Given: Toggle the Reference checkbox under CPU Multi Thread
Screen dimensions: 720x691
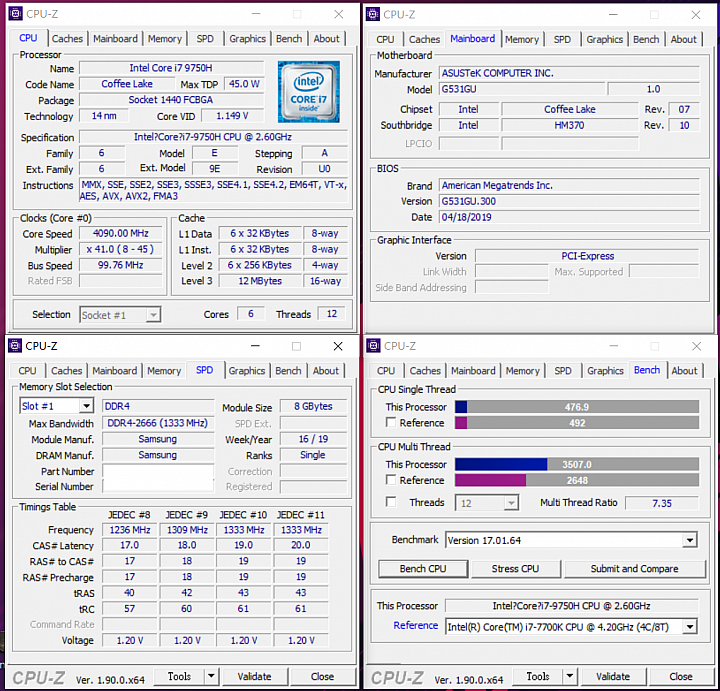Looking at the screenshot, I should [391, 480].
